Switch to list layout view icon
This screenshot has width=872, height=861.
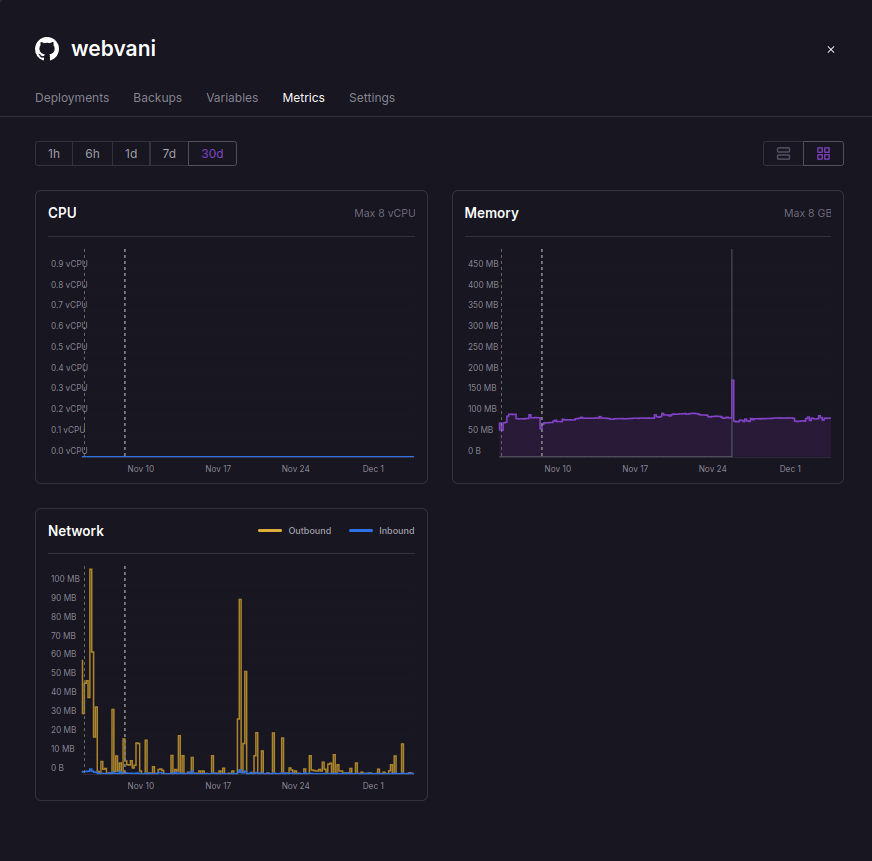783,154
